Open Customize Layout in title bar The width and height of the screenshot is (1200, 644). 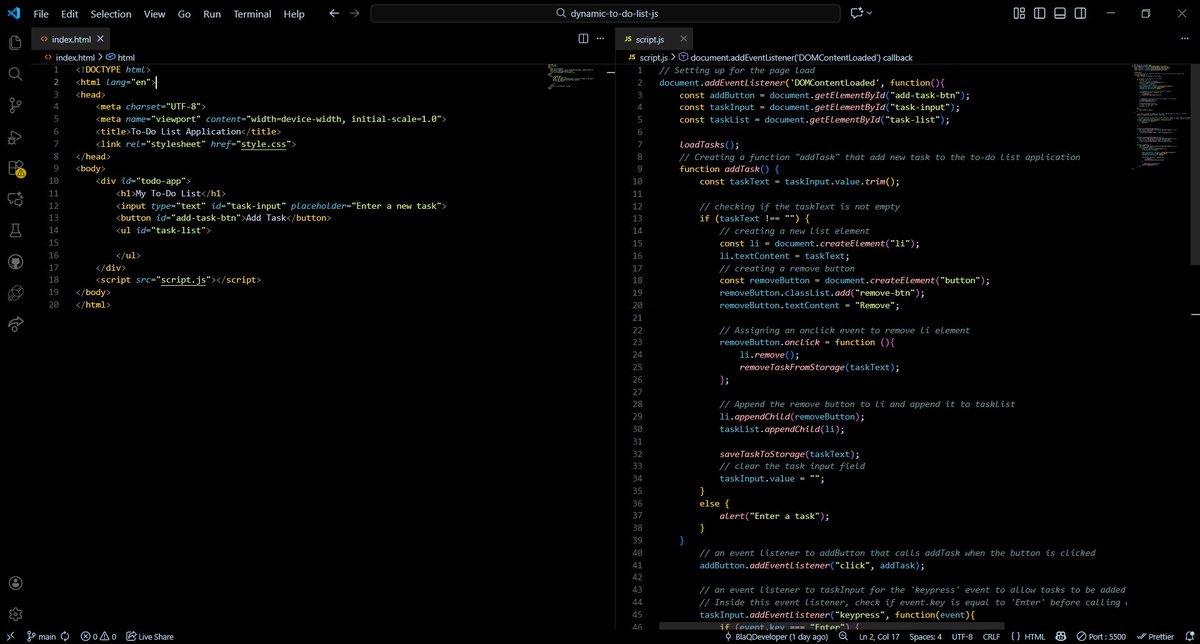click(1018, 14)
